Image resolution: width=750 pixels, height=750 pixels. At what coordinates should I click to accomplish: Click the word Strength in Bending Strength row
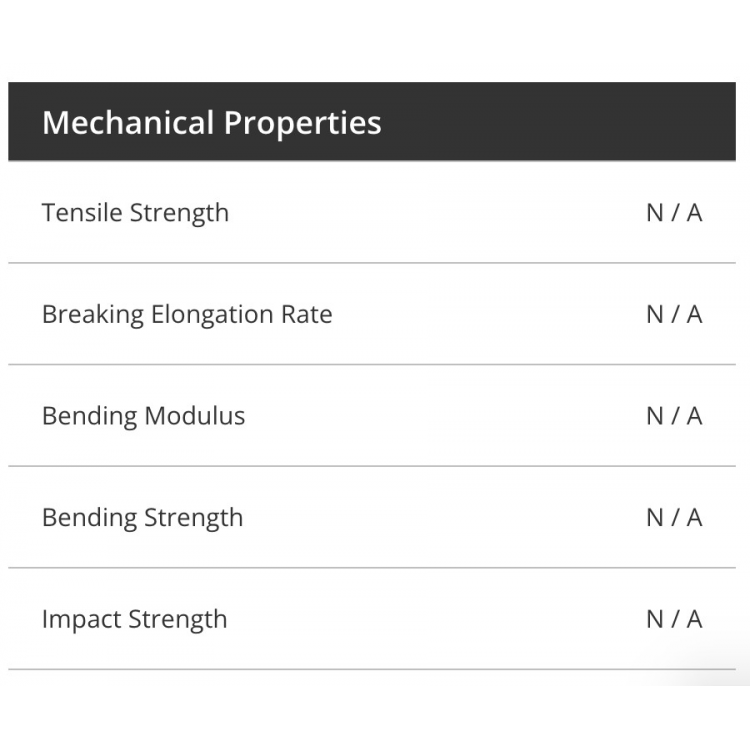[194, 518]
